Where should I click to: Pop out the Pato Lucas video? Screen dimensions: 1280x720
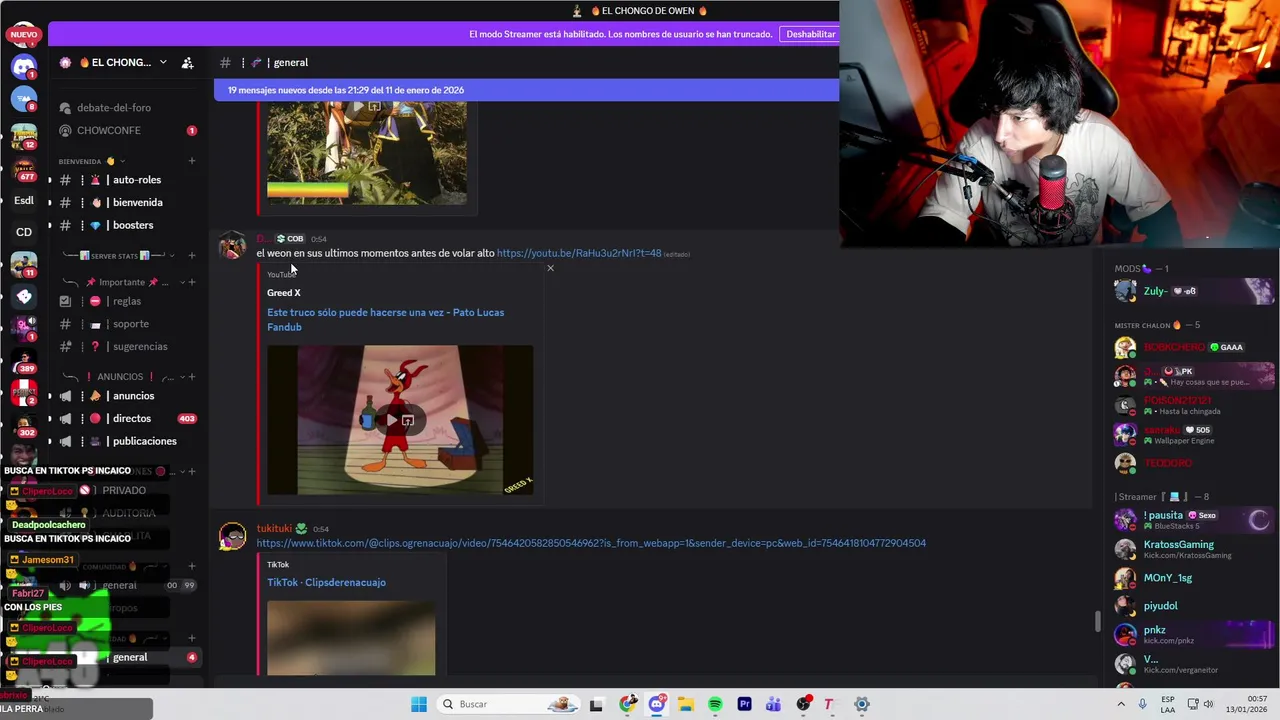408,420
